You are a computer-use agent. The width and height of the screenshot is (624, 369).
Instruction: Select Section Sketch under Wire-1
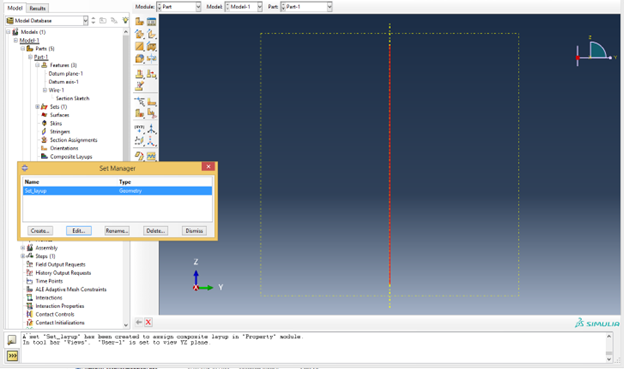(x=73, y=98)
